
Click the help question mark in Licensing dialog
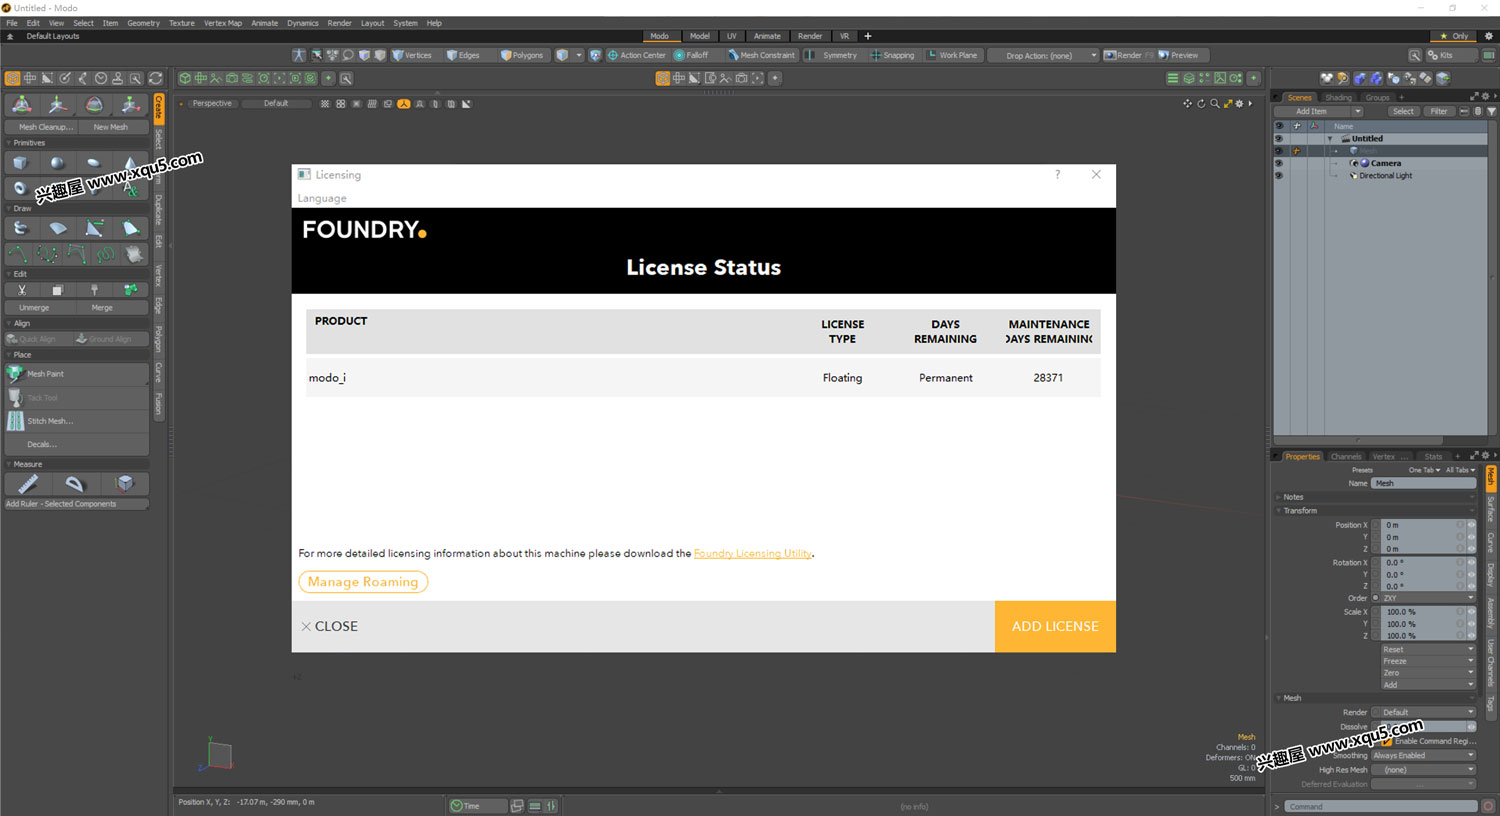(x=1057, y=174)
